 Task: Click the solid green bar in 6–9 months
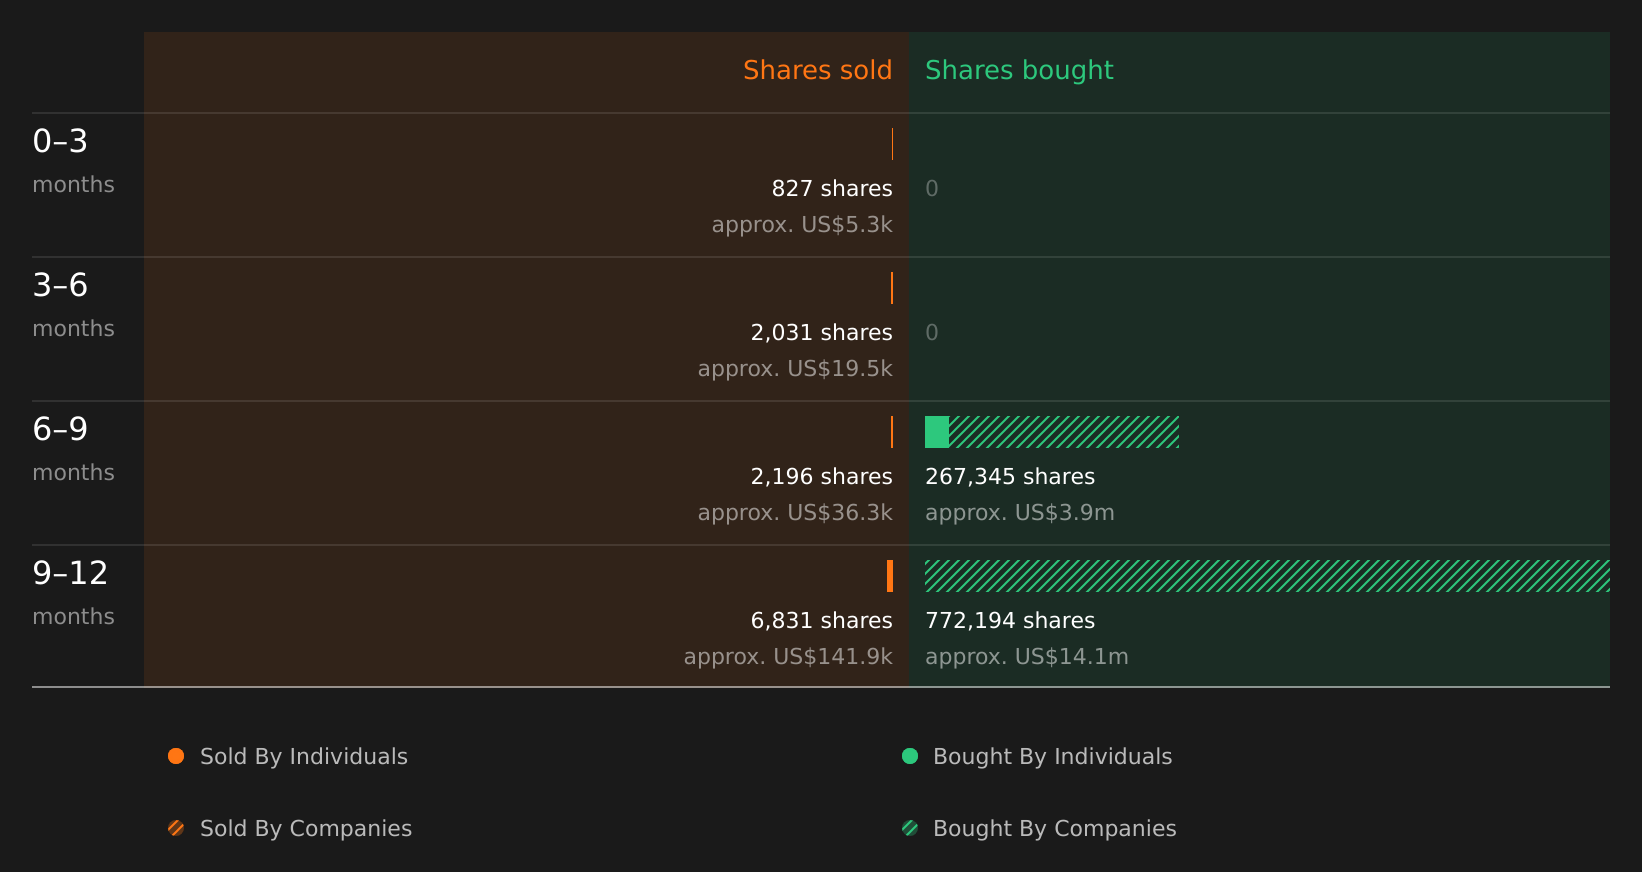[937, 432]
